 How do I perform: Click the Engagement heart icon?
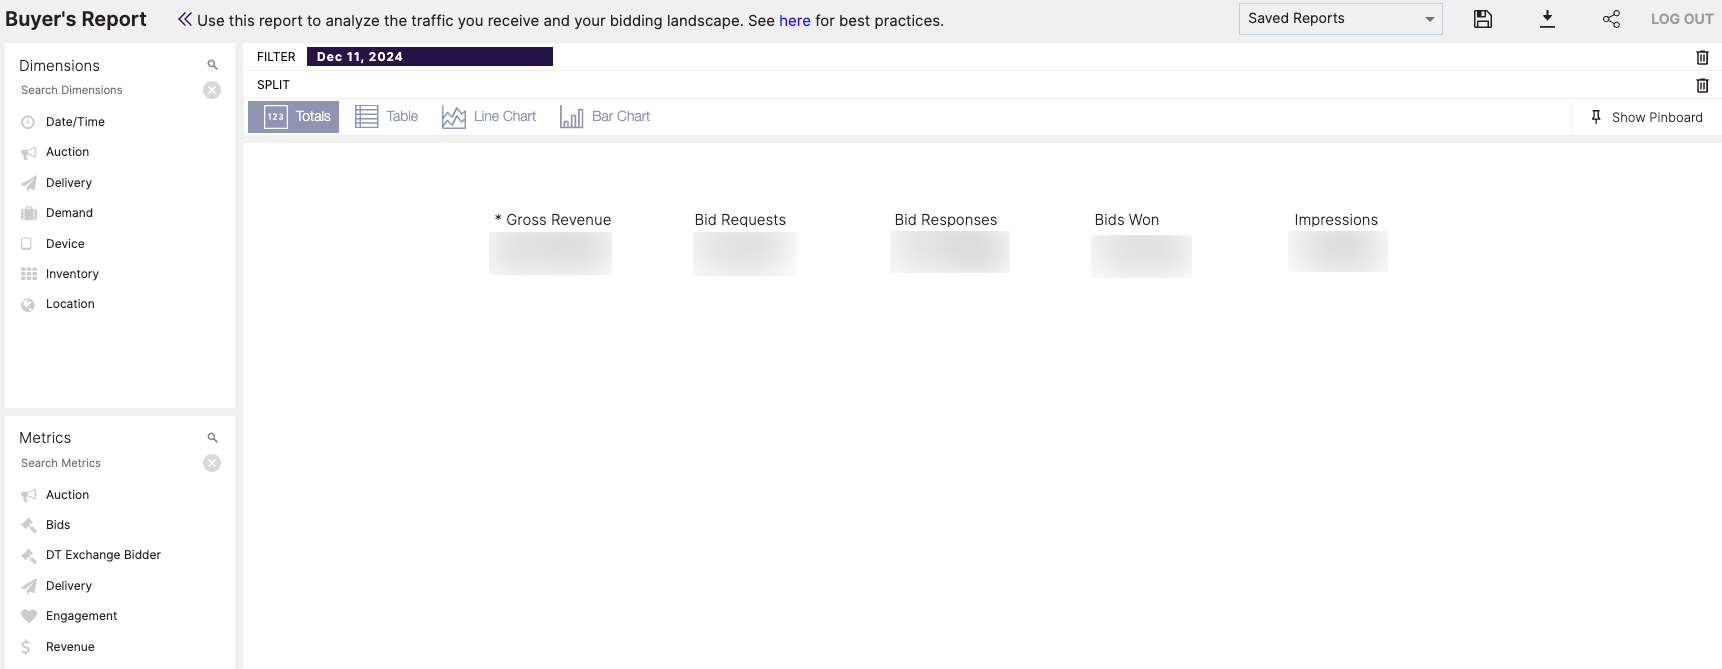click(28, 616)
